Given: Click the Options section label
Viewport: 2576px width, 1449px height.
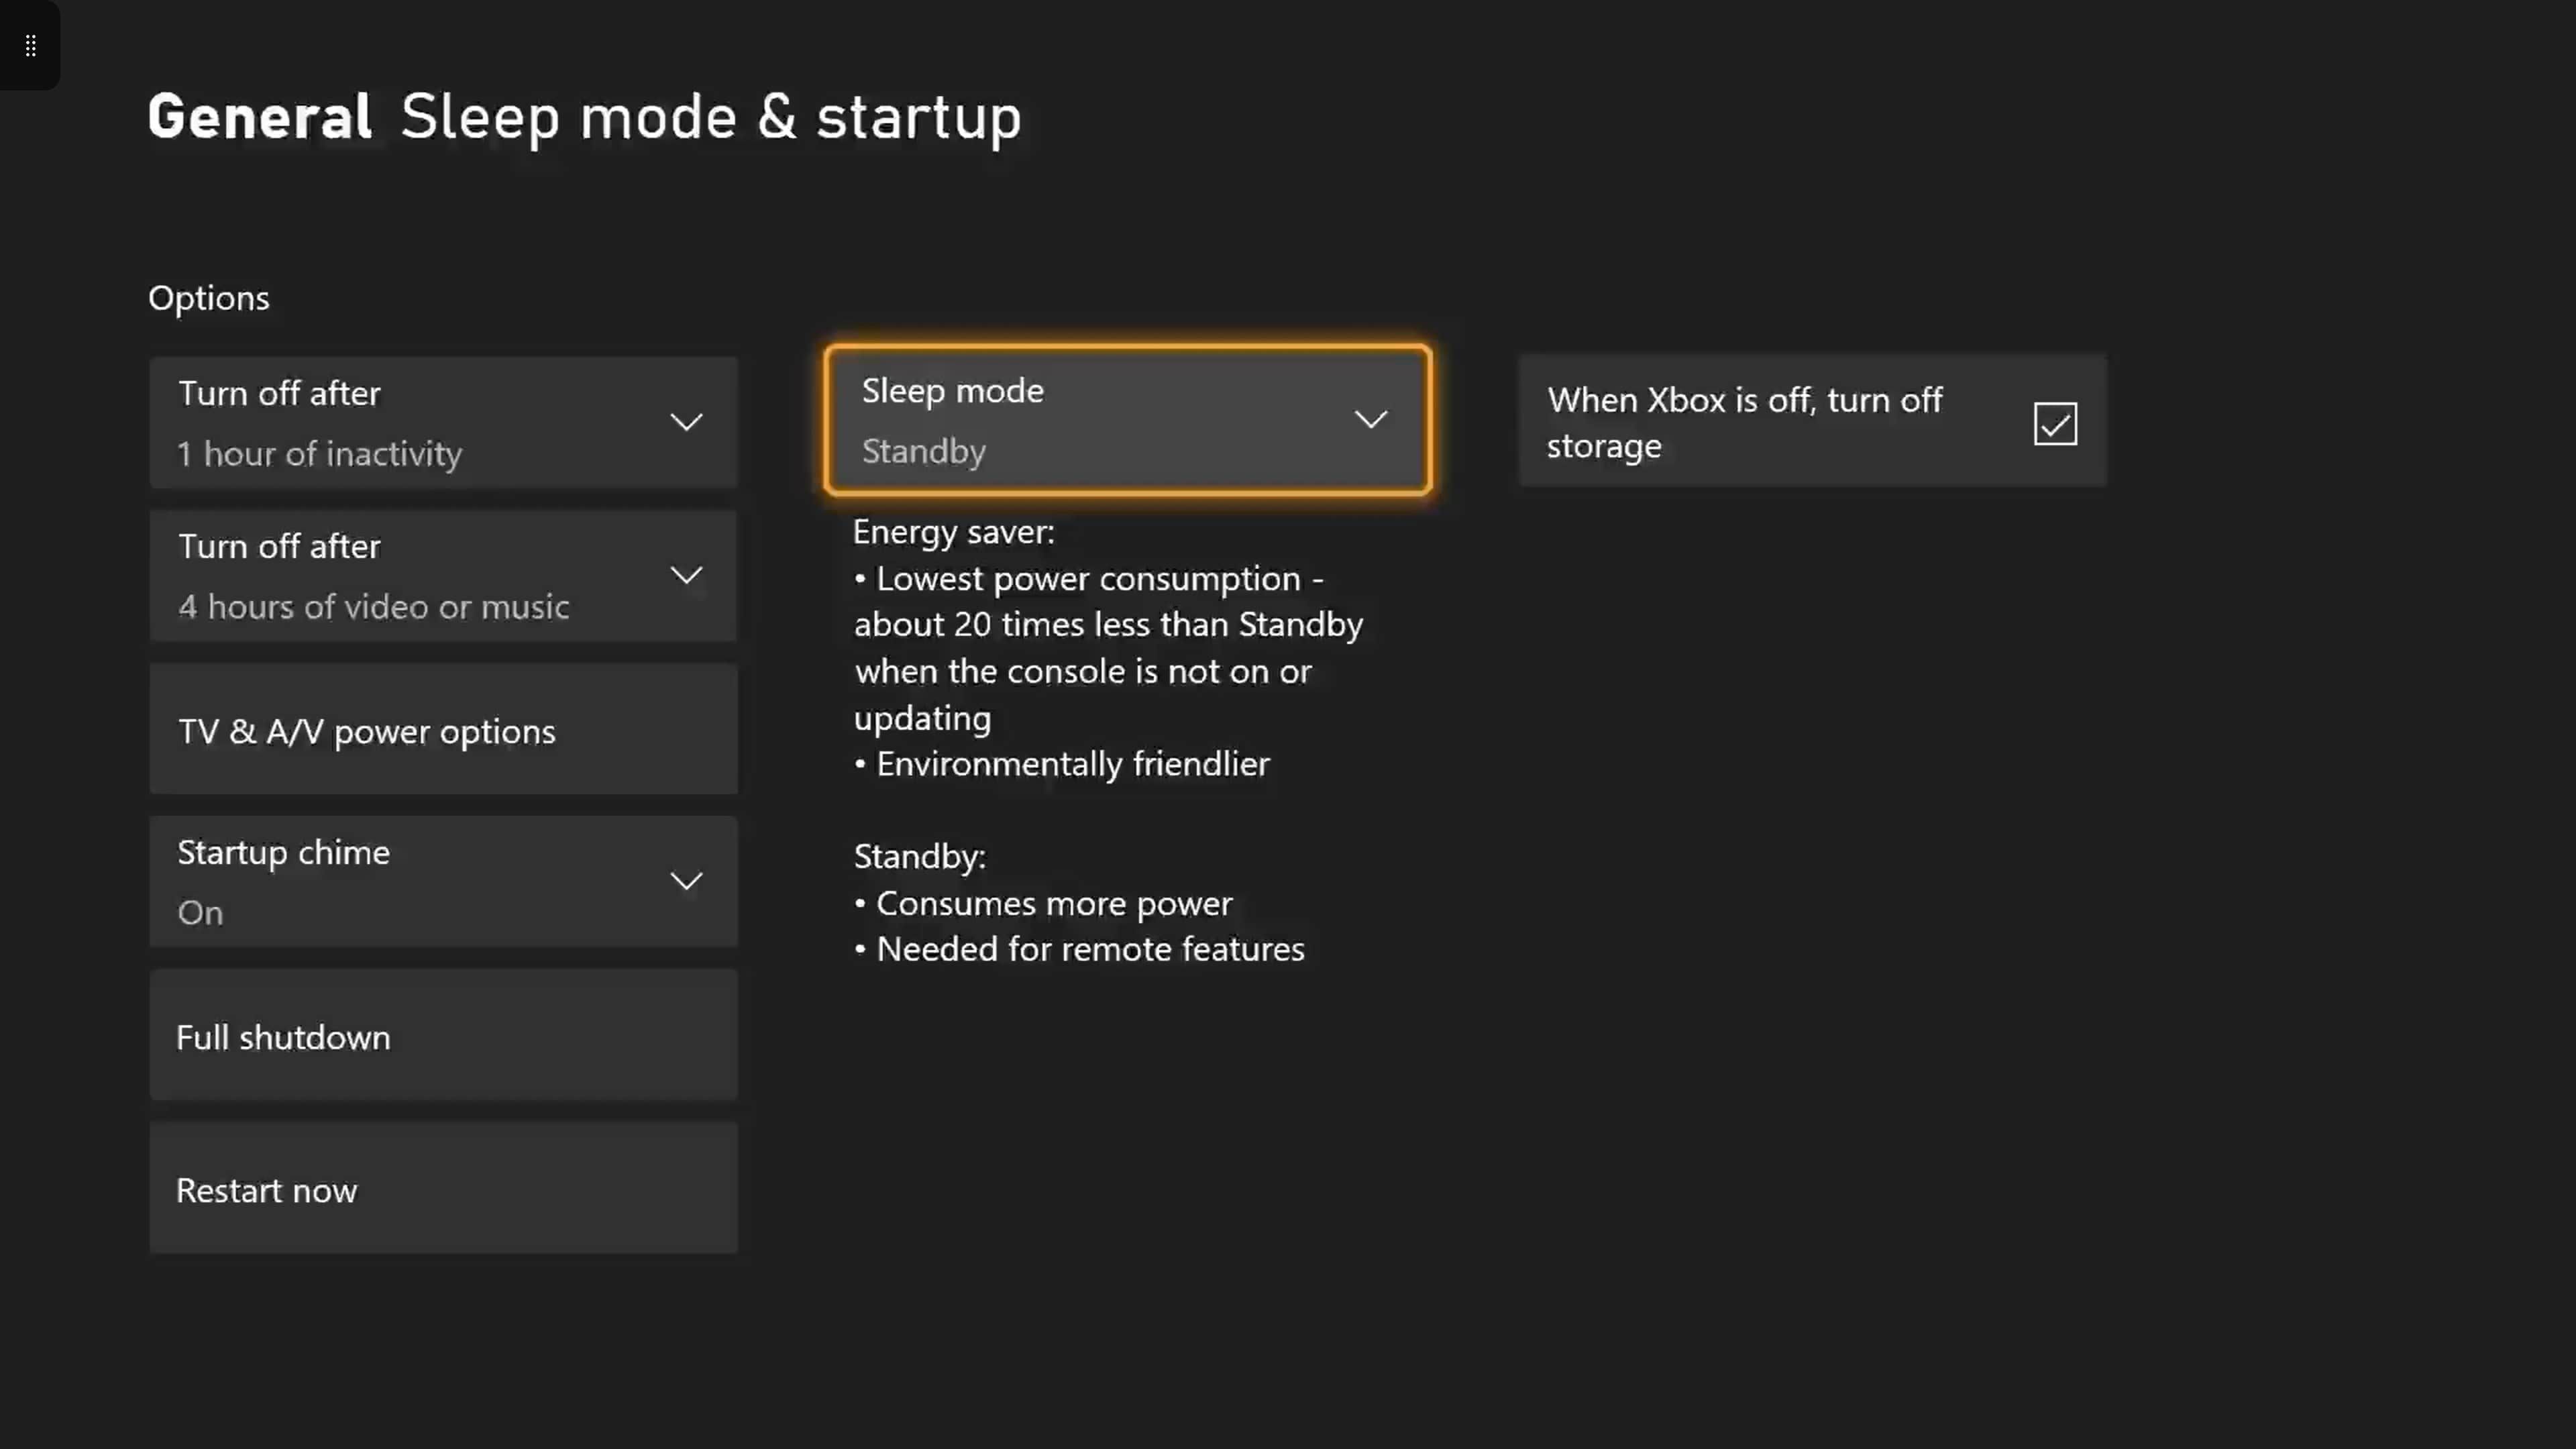Looking at the screenshot, I should point(208,298).
